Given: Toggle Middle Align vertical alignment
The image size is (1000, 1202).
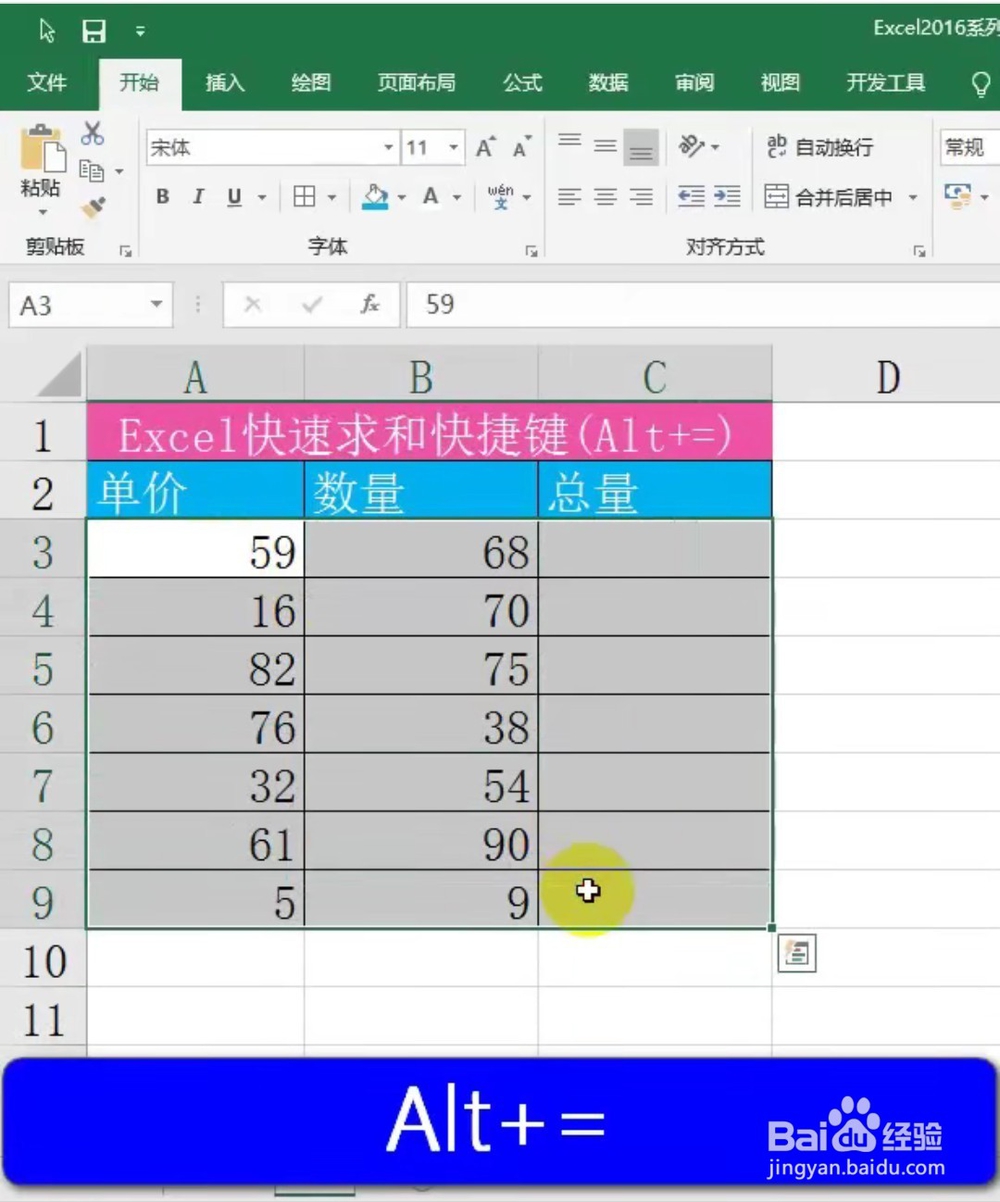Looking at the screenshot, I should click(605, 147).
